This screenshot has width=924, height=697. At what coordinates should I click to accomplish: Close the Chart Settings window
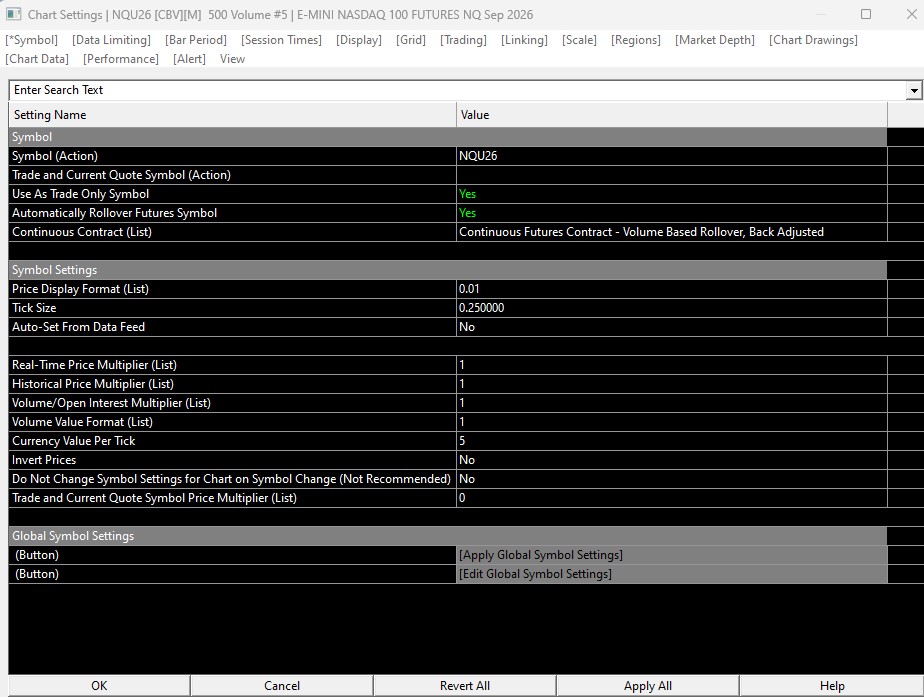[911, 14]
